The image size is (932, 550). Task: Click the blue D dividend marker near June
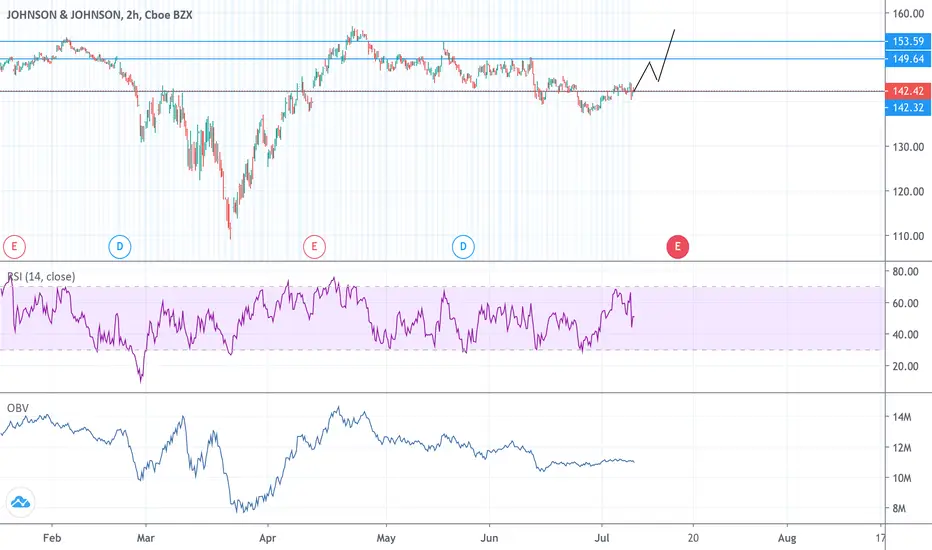click(463, 247)
